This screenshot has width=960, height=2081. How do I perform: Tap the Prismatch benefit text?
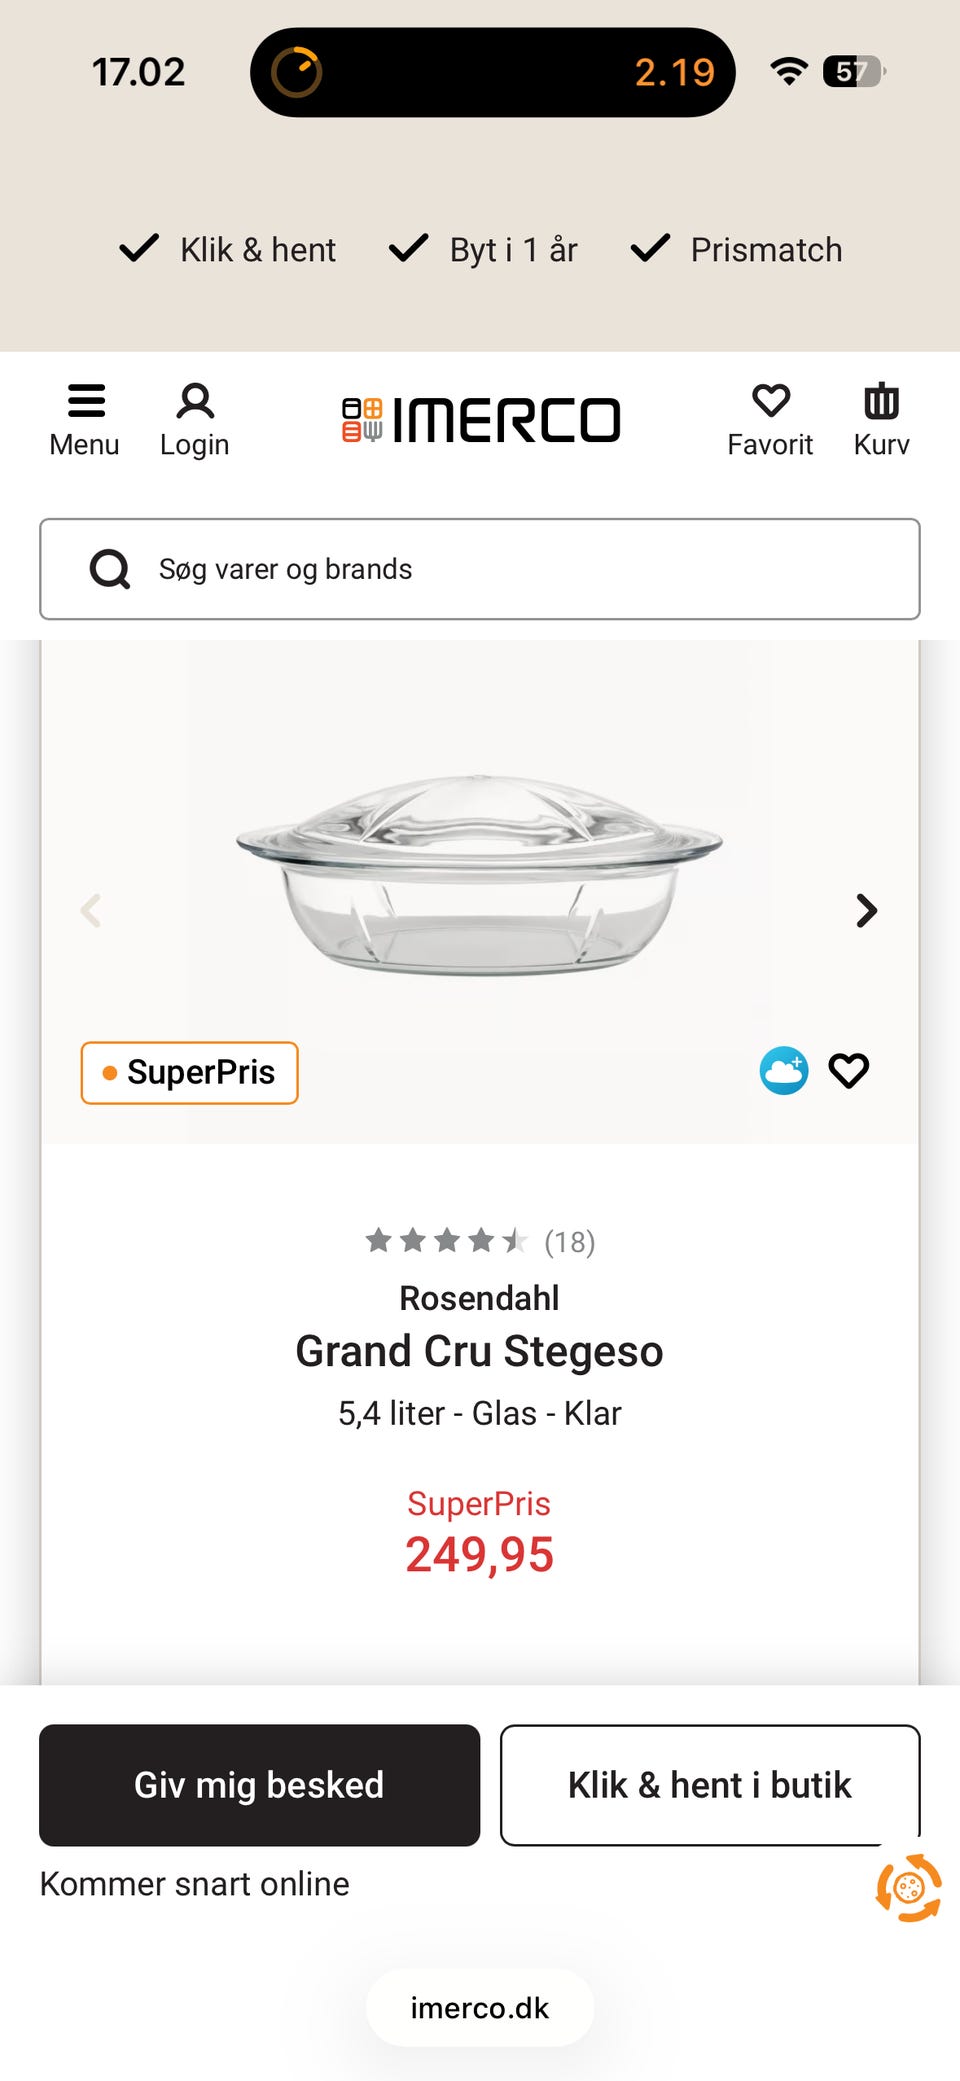click(x=766, y=250)
